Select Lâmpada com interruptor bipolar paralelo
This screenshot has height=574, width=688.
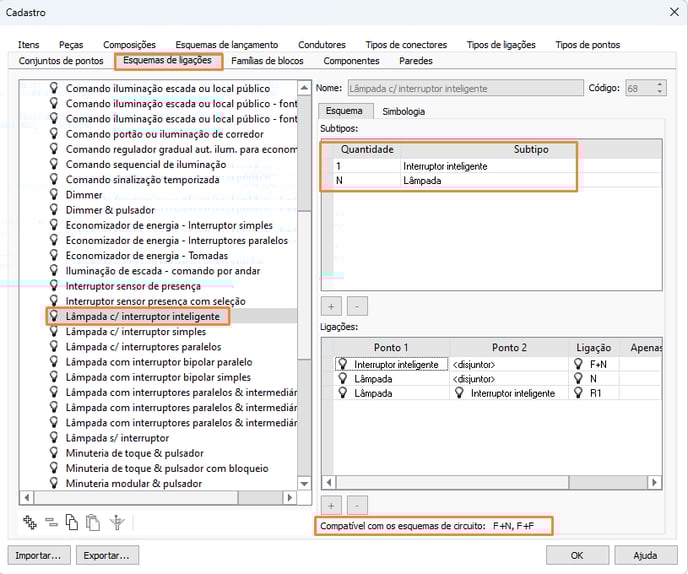tap(159, 362)
